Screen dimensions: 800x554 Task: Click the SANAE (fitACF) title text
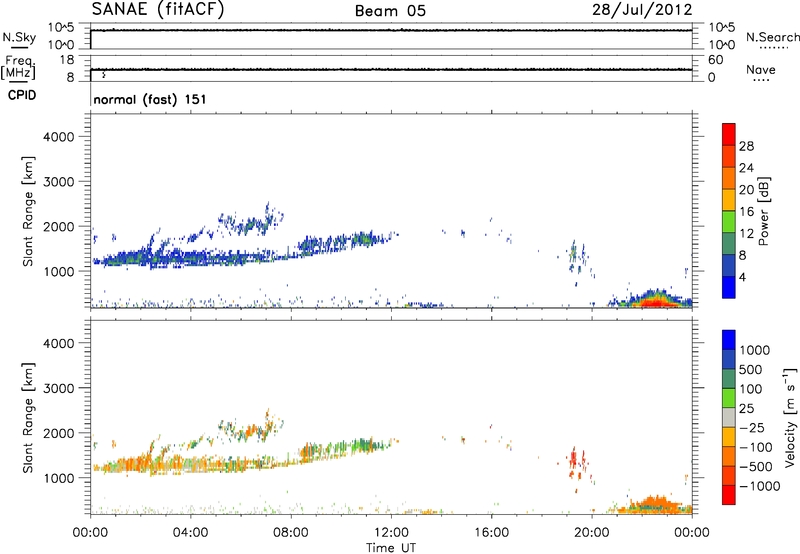click(x=158, y=10)
